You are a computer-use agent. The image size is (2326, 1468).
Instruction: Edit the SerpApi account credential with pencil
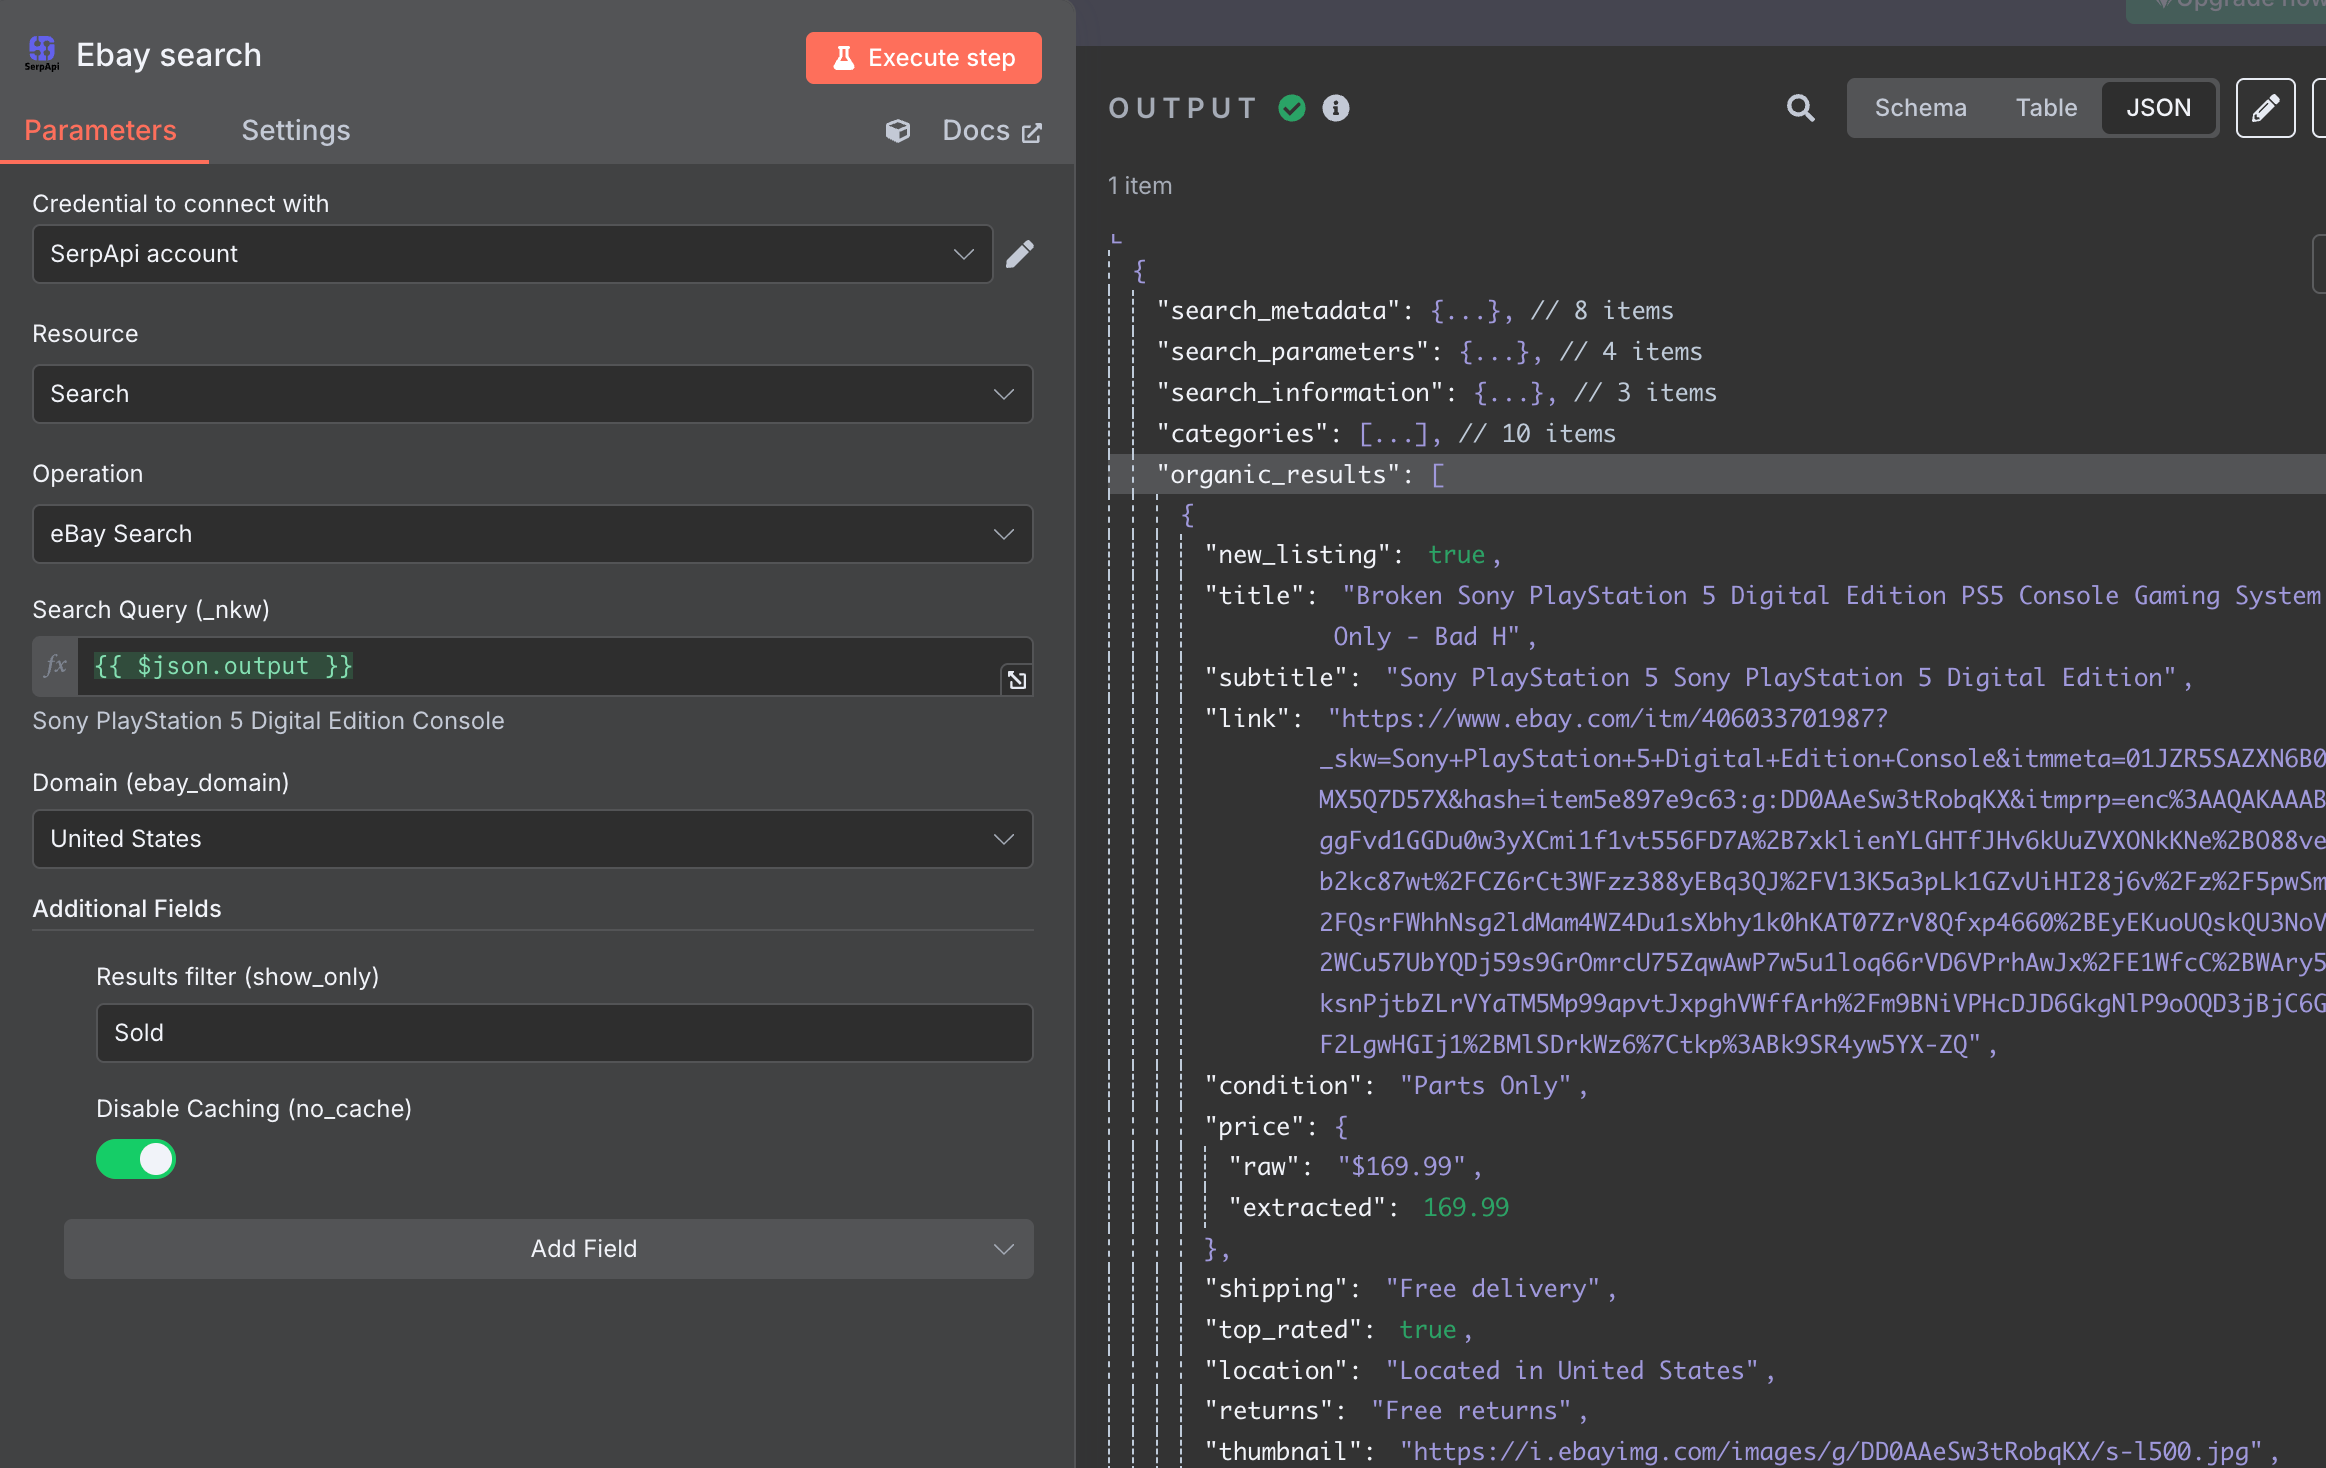(1019, 254)
